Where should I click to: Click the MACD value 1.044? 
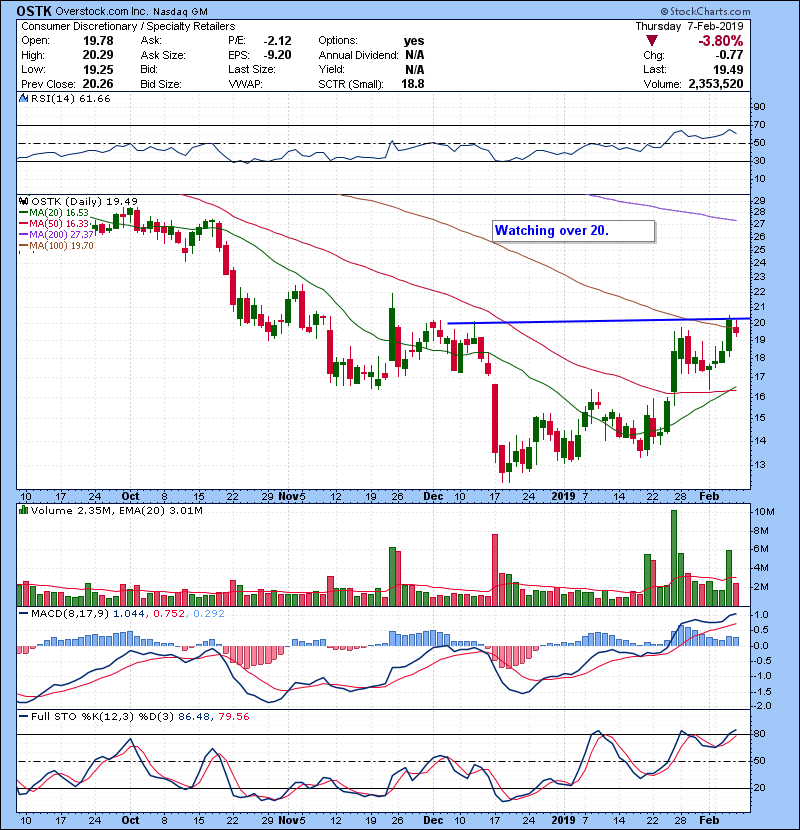[129, 614]
